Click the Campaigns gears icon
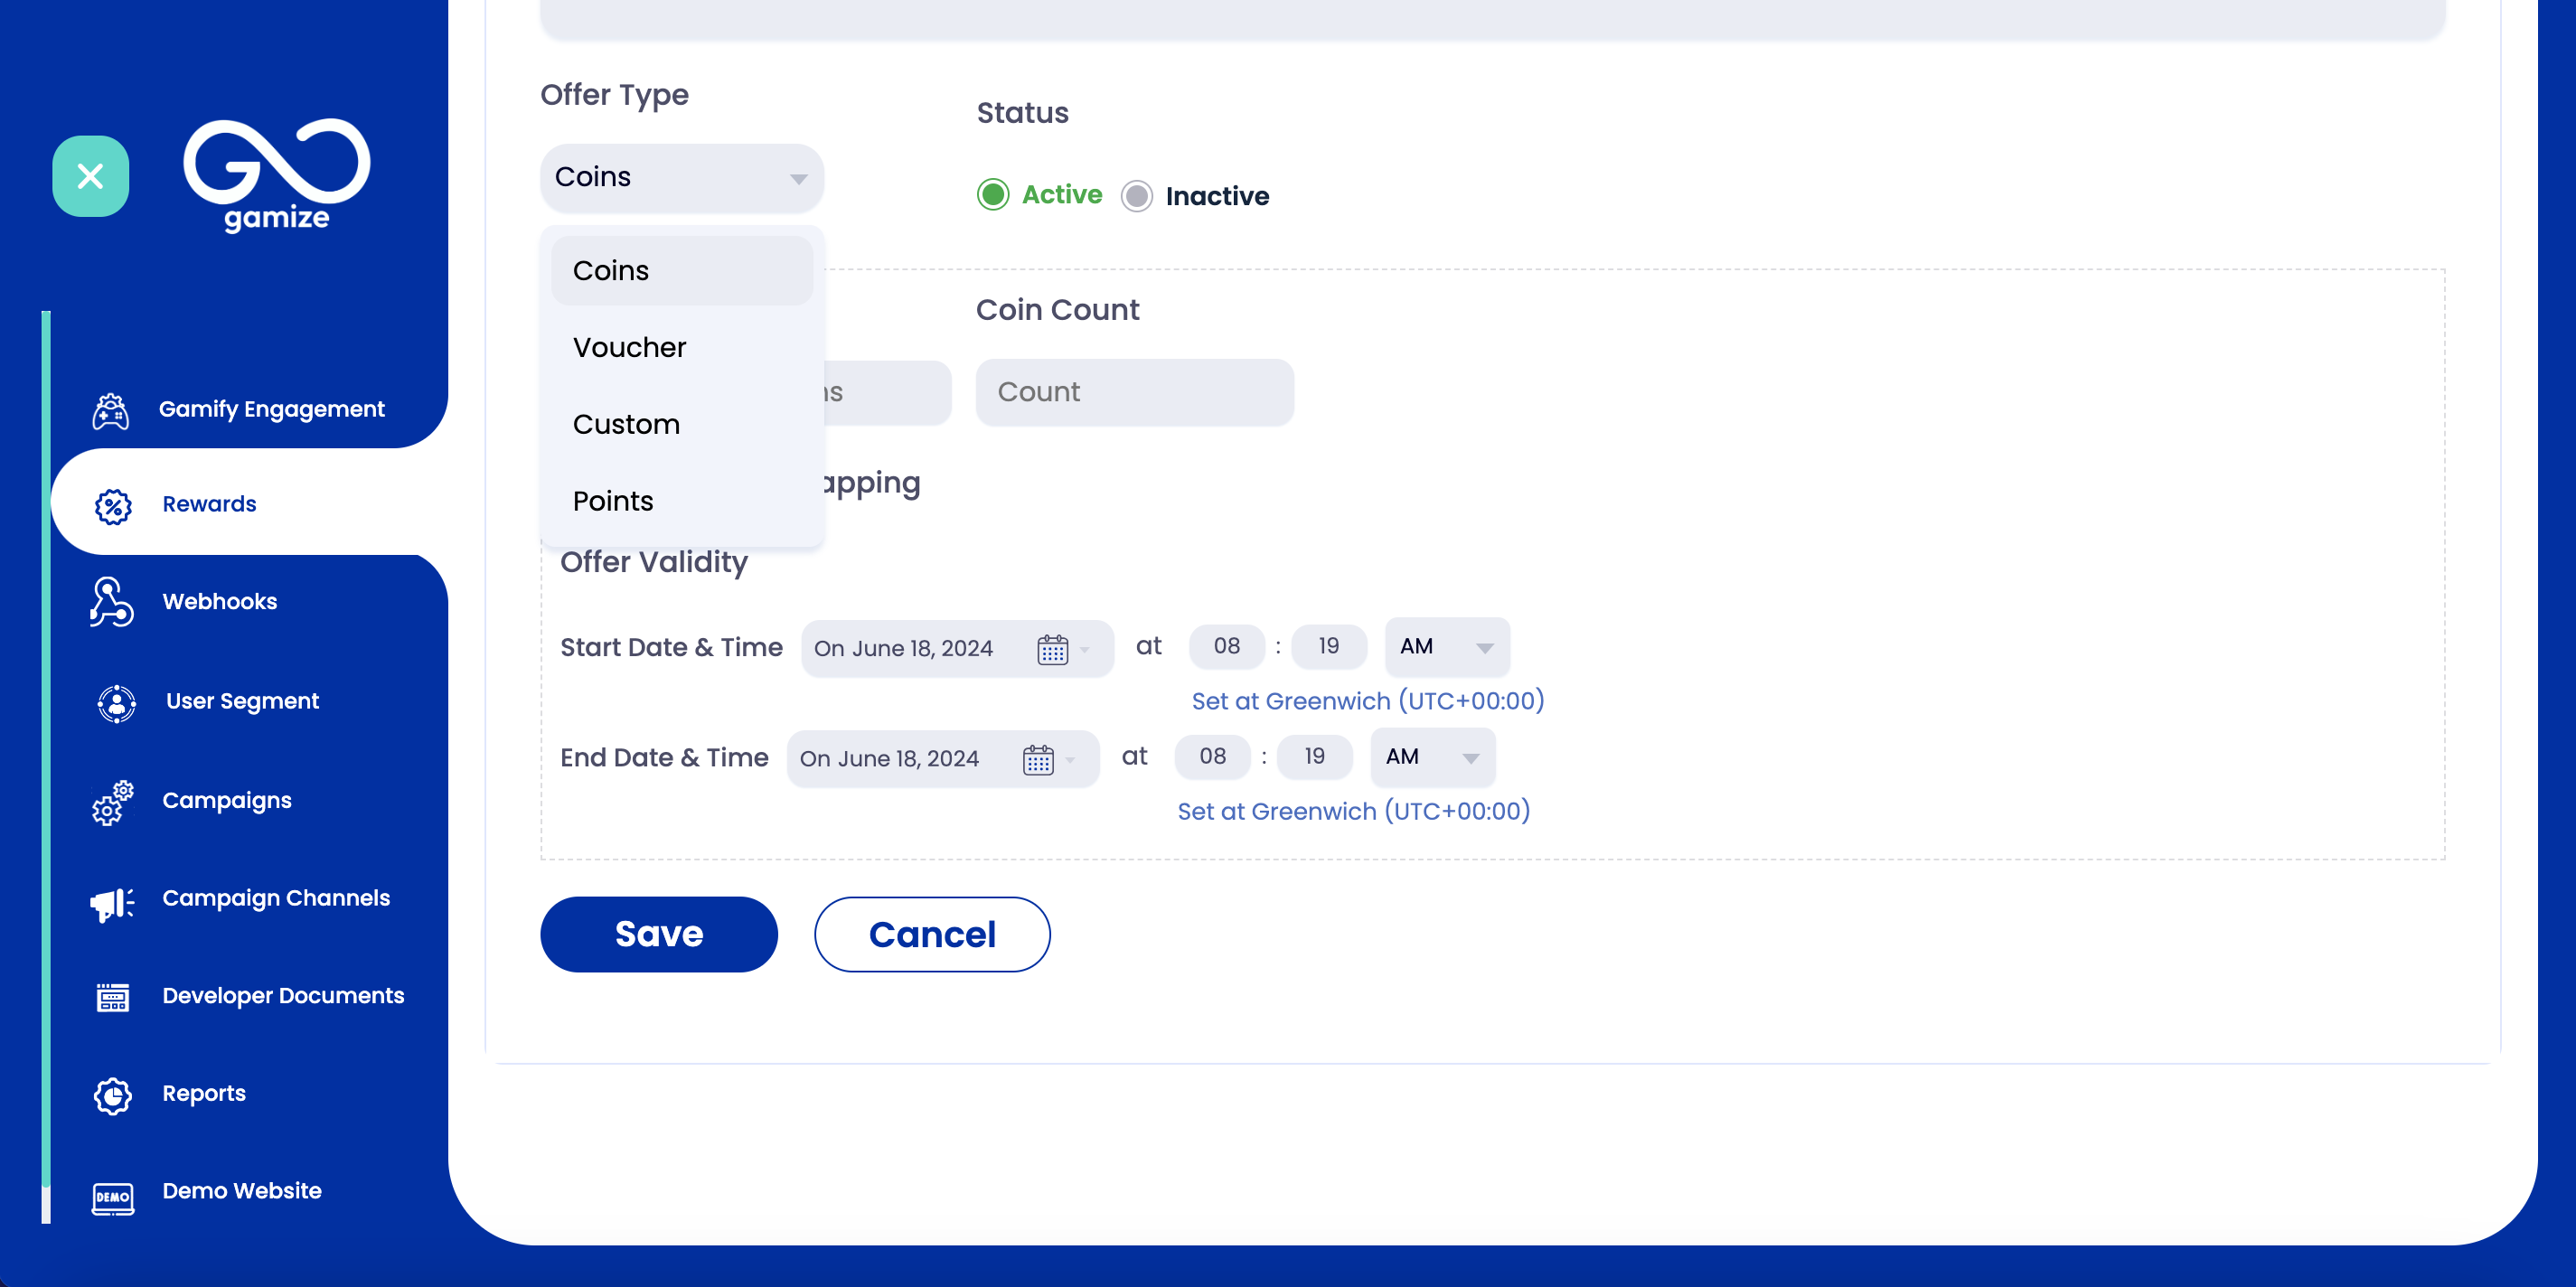Screen dimensions: 2576x1287 [112, 802]
